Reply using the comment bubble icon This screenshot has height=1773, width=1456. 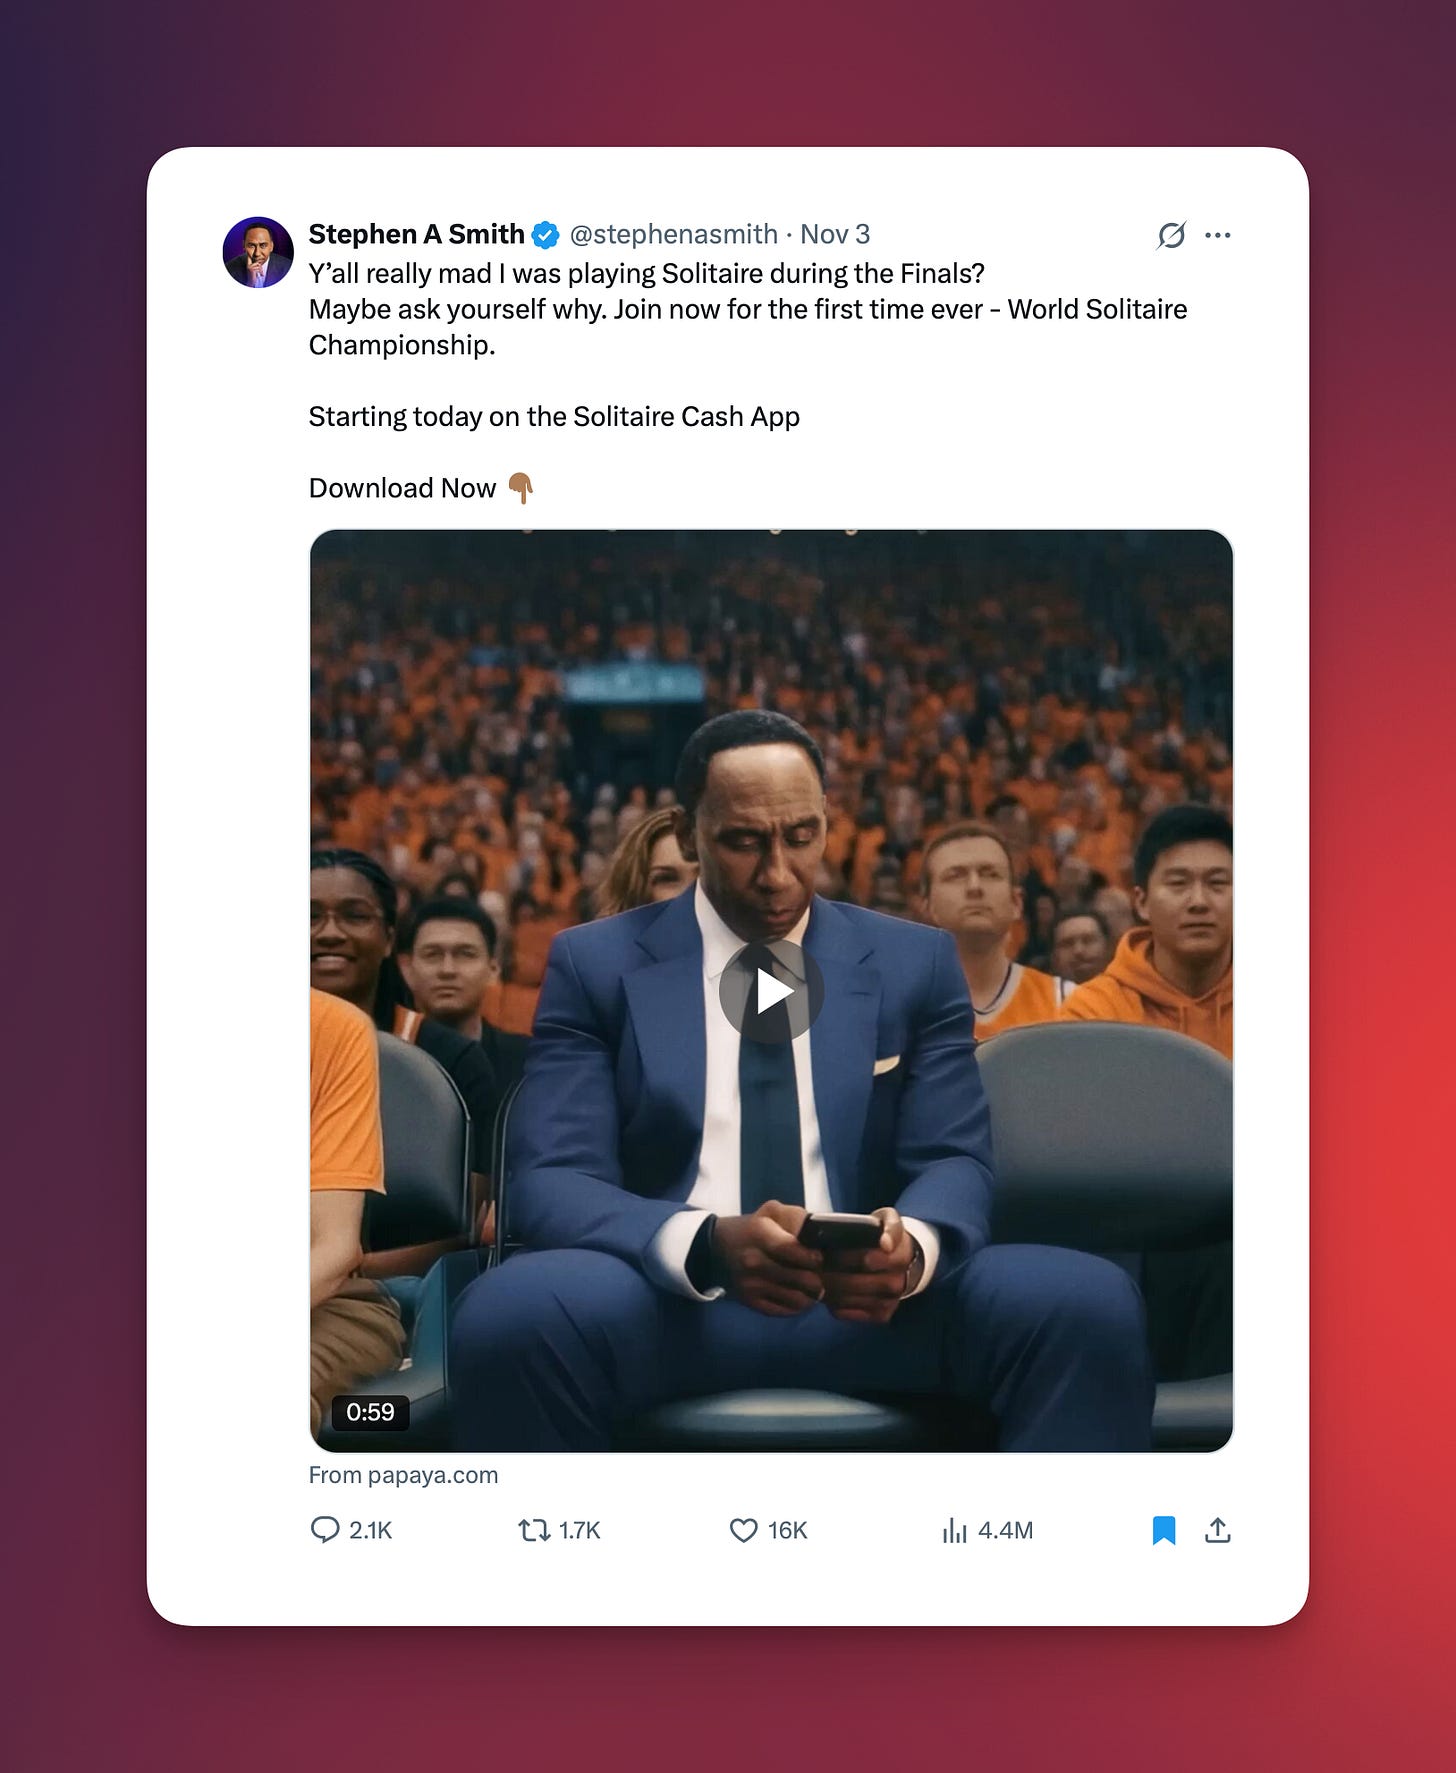325,1530
